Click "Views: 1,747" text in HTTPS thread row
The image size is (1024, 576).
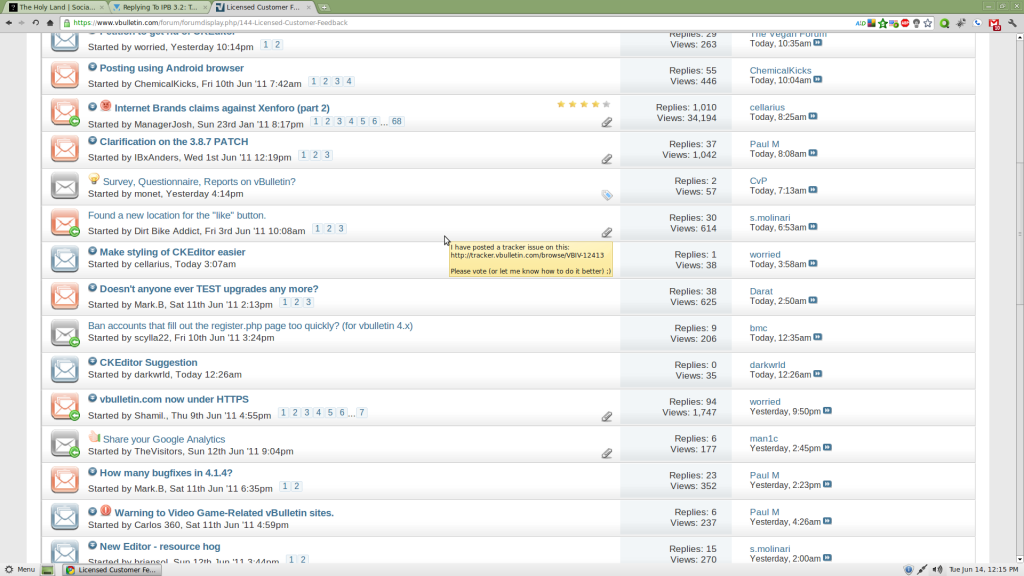689,413
